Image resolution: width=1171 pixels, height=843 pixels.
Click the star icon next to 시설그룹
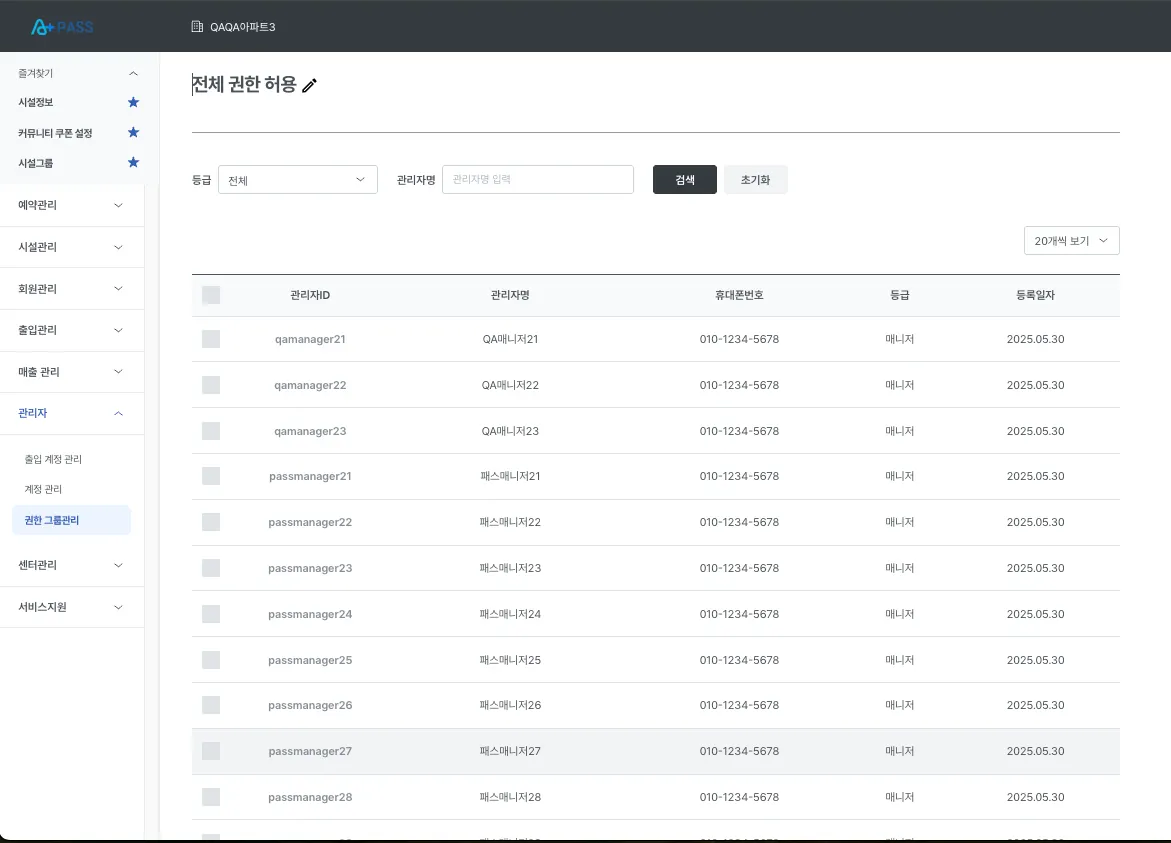click(x=133, y=162)
